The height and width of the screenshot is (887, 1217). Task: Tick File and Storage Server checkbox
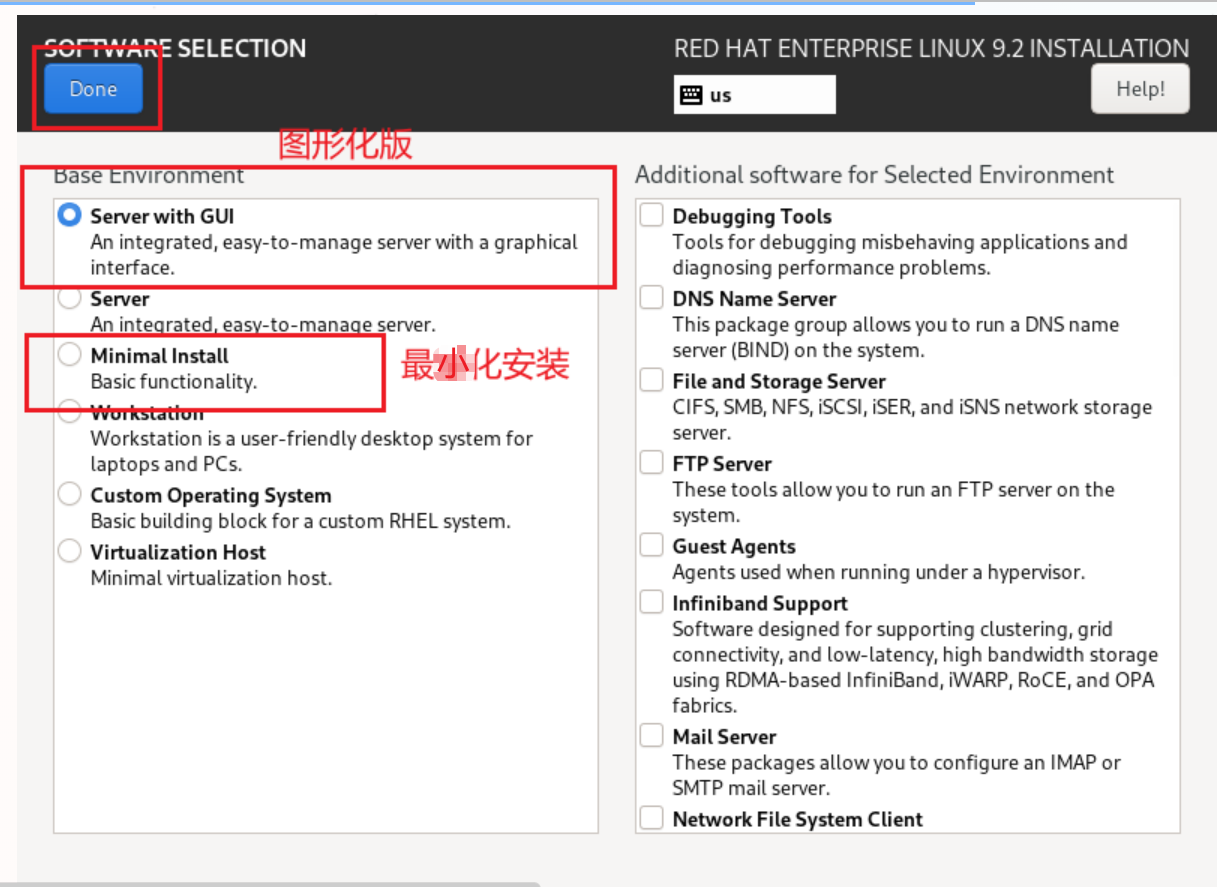pyautogui.click(x=652, y=381)
